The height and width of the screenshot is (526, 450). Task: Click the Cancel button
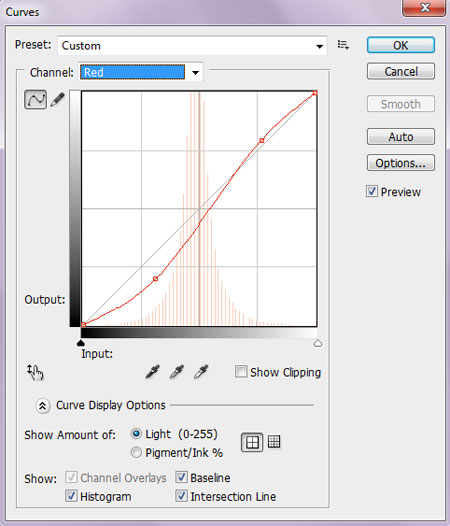(401, 71)
